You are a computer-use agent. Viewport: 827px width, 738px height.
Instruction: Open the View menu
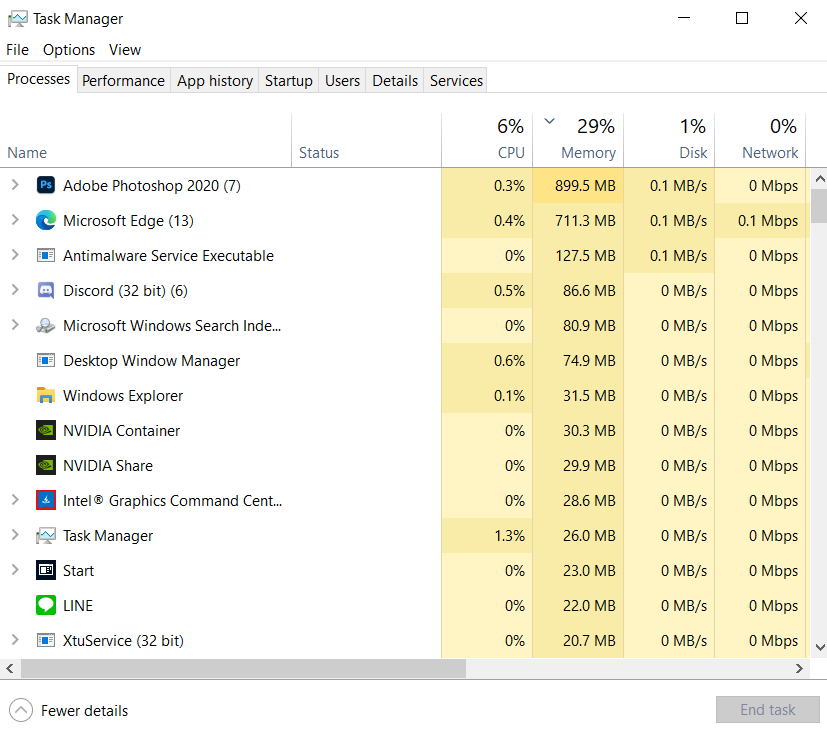point(125,50)
